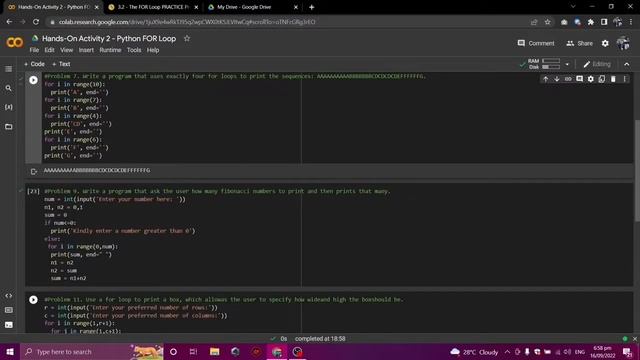Open the table of contents sidebar

click(9, 69)
